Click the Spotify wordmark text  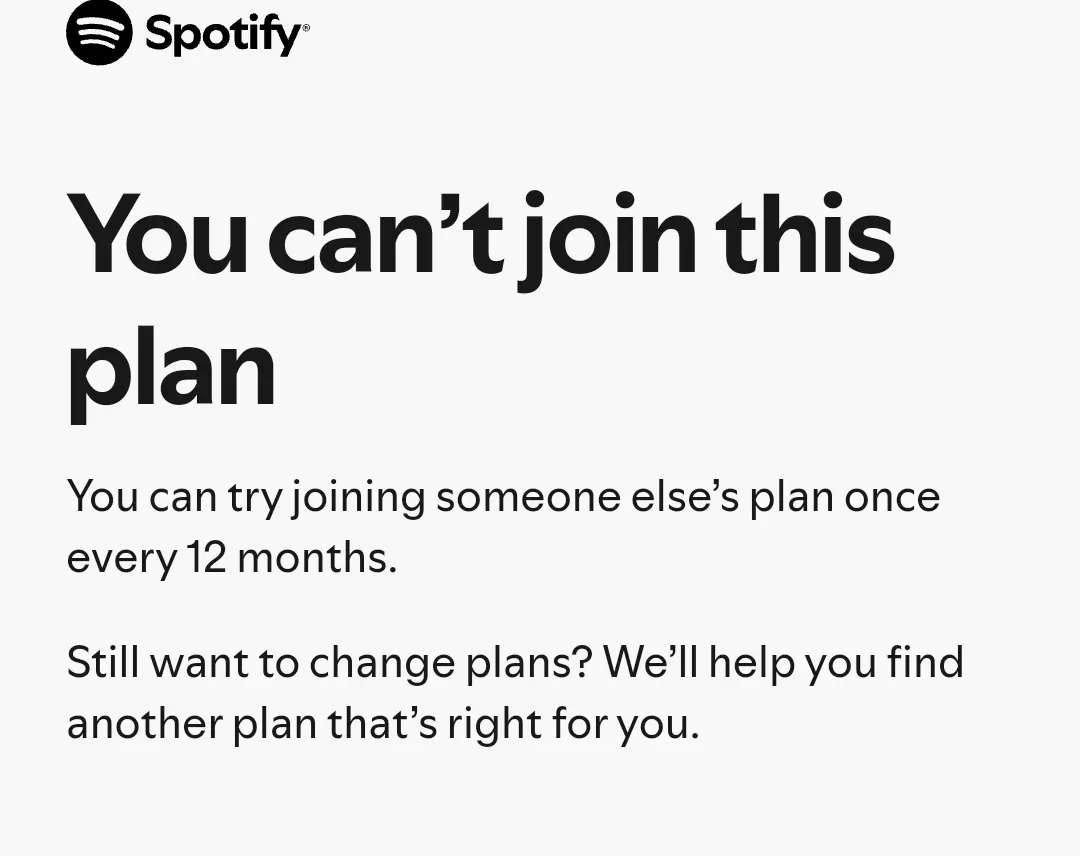coord(223,35)
